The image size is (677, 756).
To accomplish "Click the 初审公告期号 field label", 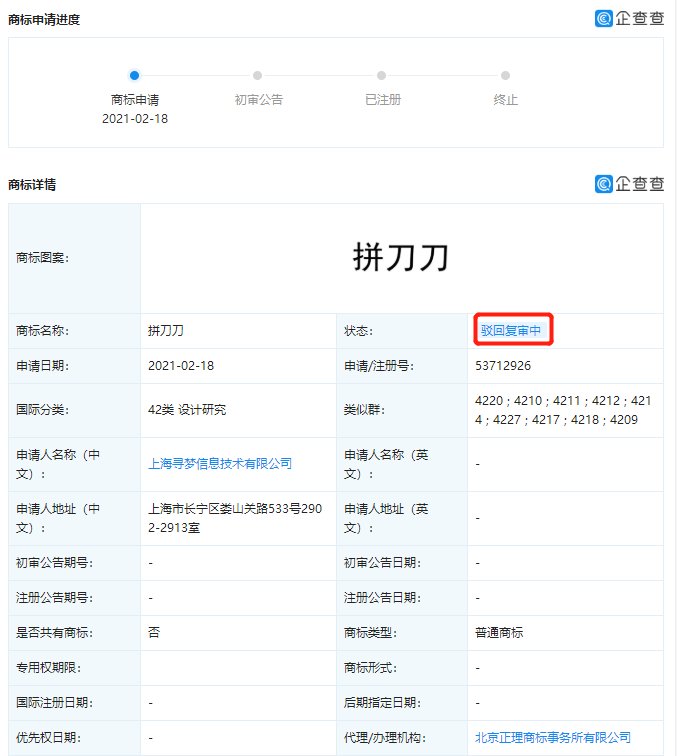I will pyautogui.click(x=54, y=562).
